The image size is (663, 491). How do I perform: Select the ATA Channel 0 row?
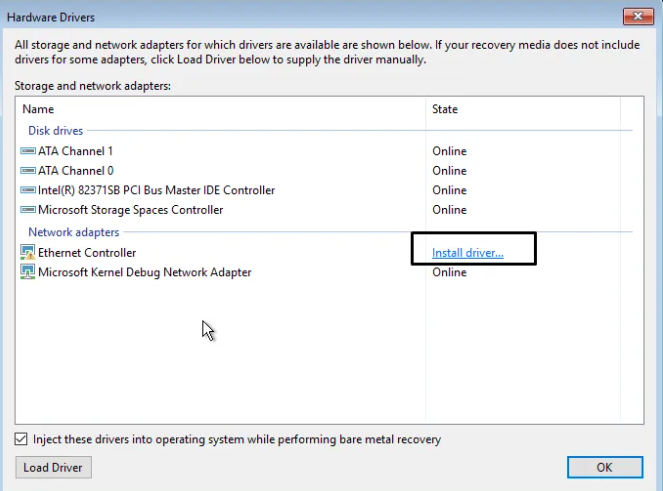click(x=75, y=171)
